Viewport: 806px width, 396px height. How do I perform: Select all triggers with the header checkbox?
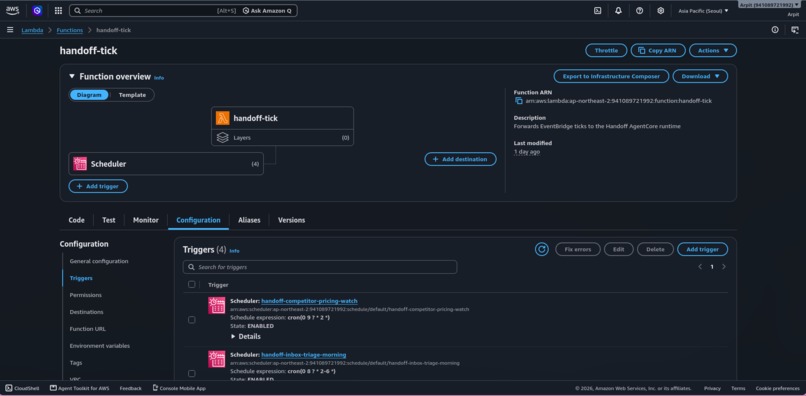(192, 284)
